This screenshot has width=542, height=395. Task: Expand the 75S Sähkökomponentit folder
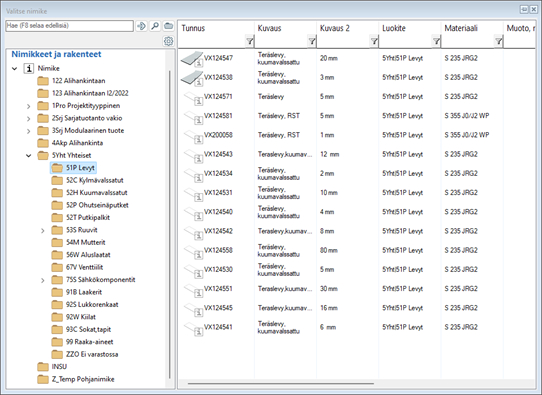pyautogui.click(x=43, y=280)
